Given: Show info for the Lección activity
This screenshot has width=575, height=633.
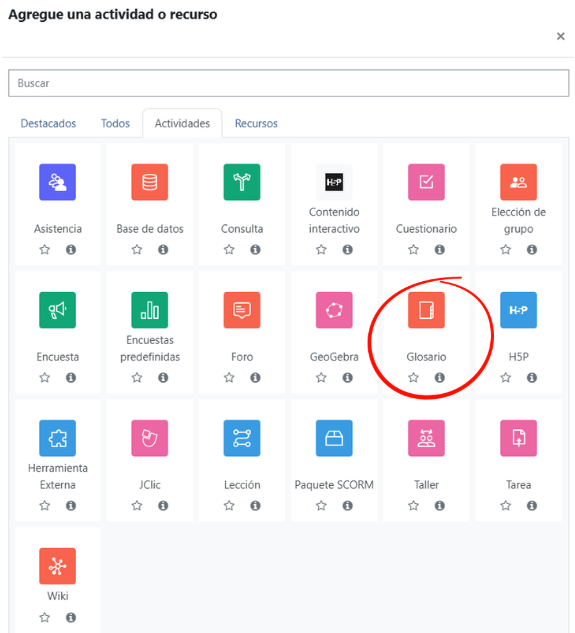Looking at the screenshot, I should coord(255,505).
